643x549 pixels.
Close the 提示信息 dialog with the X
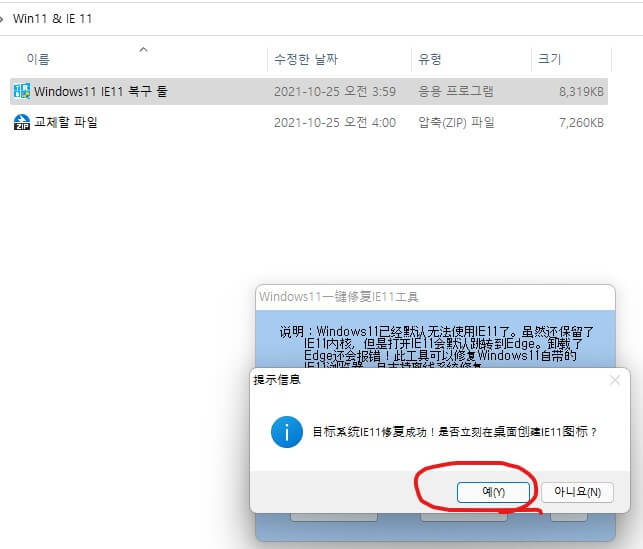tap(615, 380)
